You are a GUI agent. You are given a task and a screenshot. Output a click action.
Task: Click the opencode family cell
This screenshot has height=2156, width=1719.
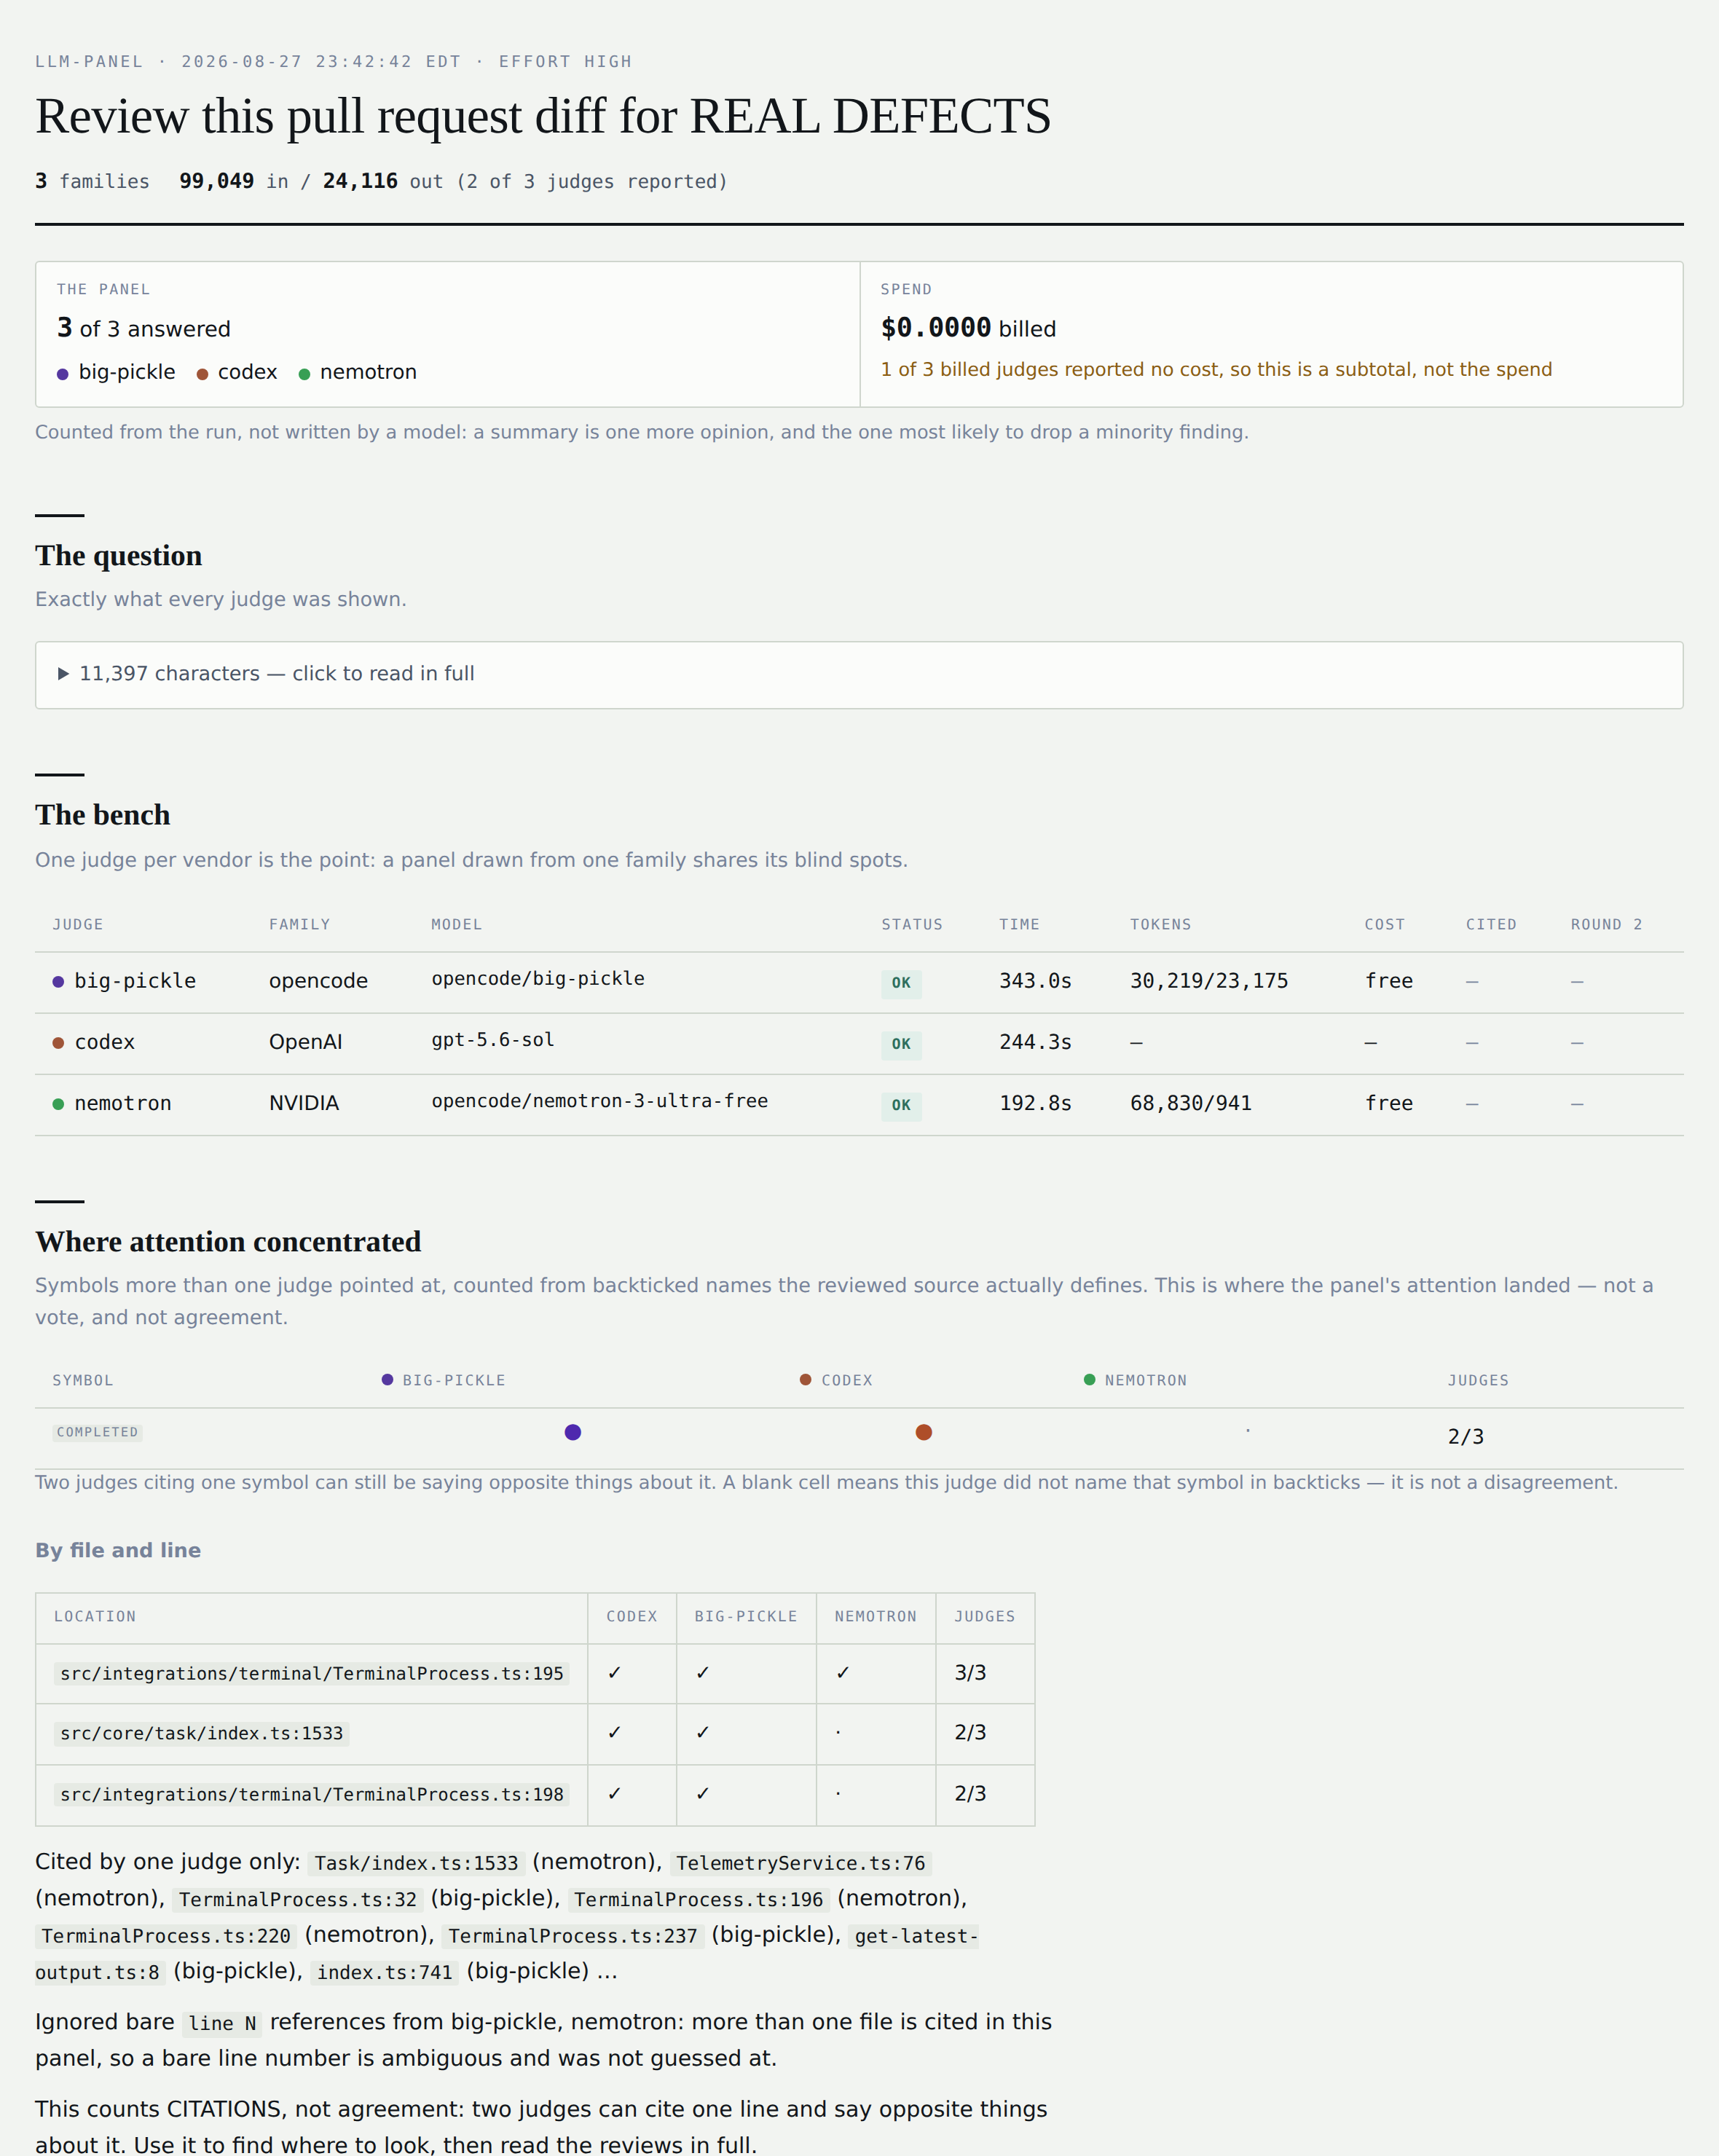coord(318,982)
